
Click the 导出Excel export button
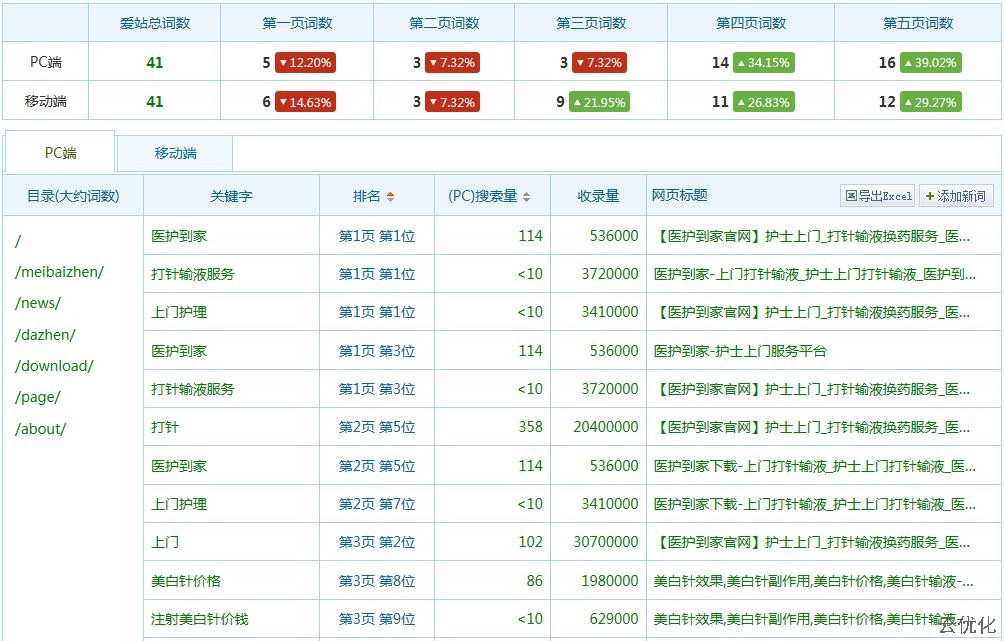878,196
